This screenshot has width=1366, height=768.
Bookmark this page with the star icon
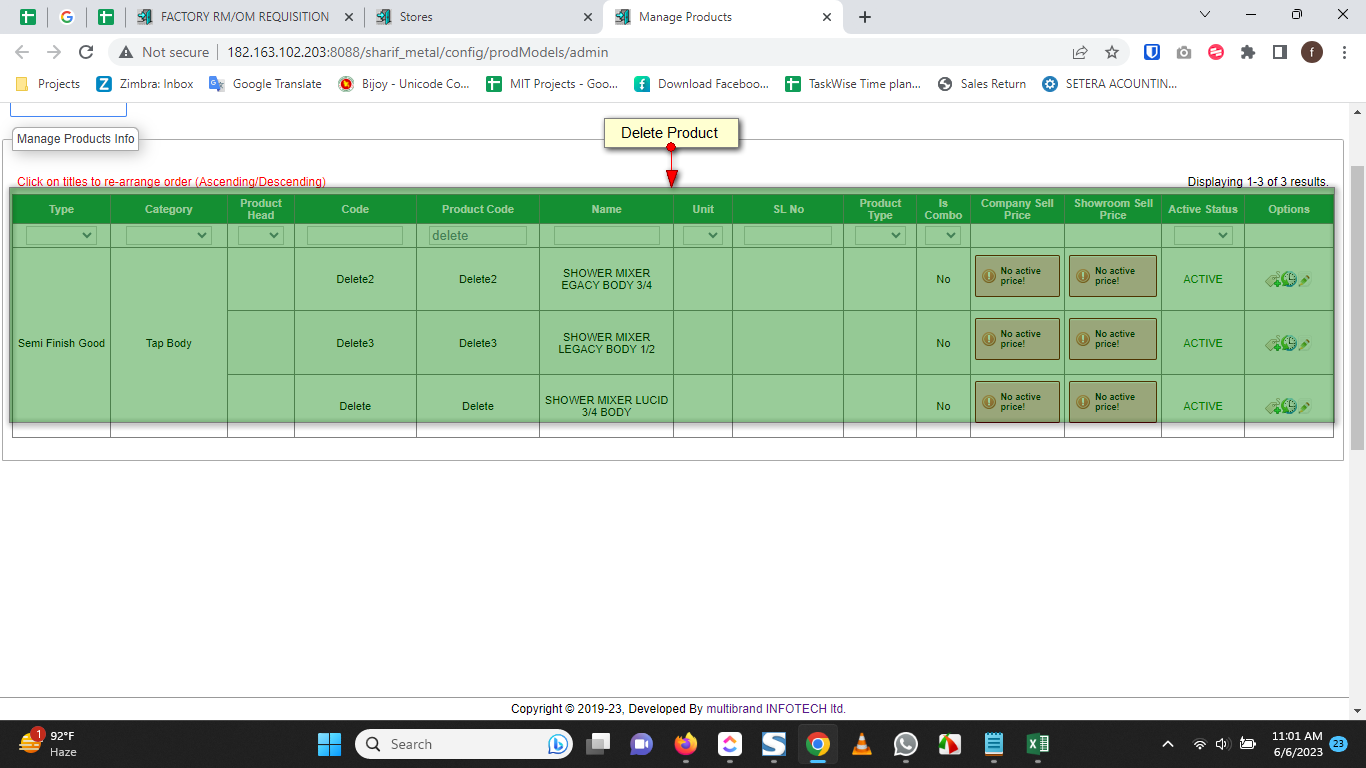(x=1112, y=52)
